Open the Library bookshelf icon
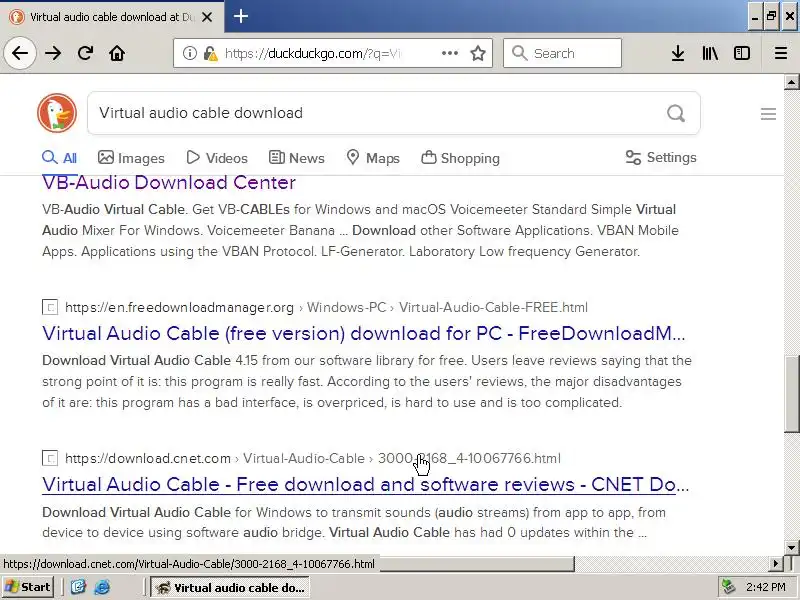 [x=710, y=53]
